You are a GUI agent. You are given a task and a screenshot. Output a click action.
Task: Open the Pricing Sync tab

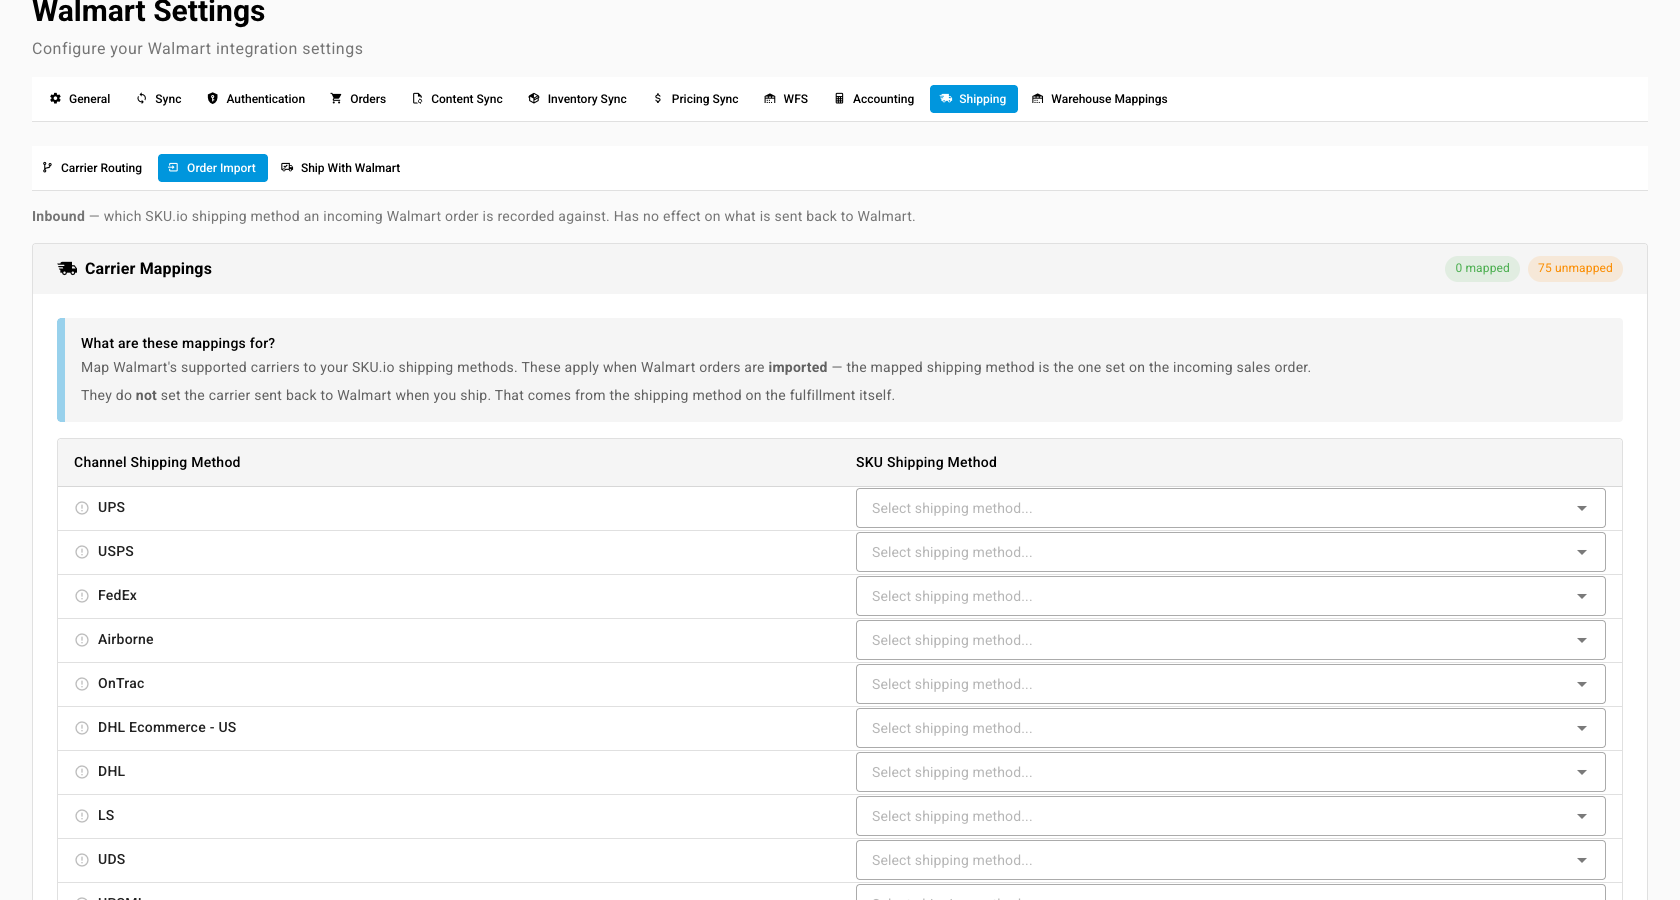click(x=695, y=99)
